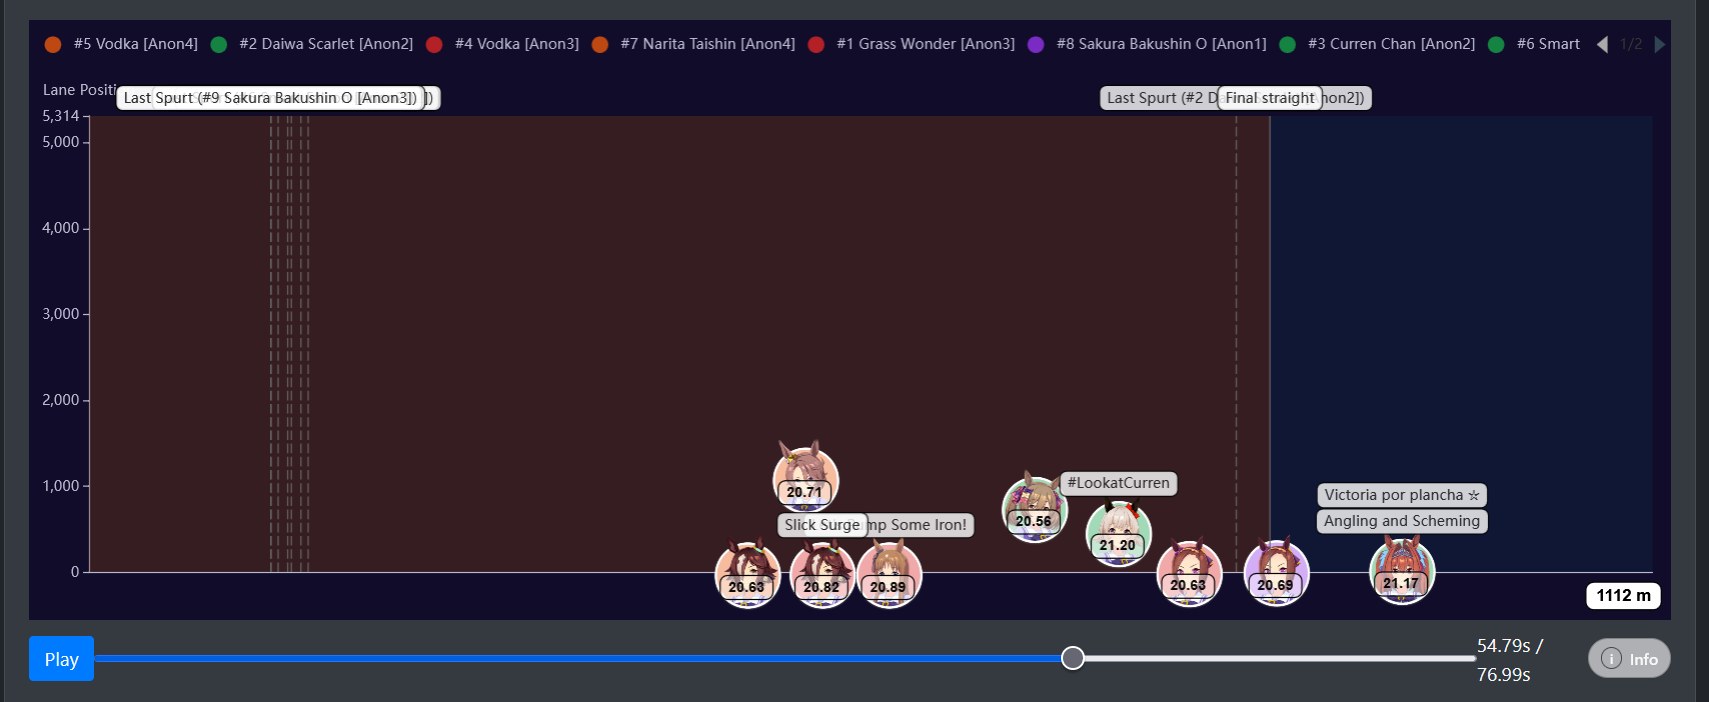Image resolution: width=1709 pixels, height=702 pixels.
Task: Click Last Spurt (#9 Sakura Bakushin O [Anon3]) label
Action: tap(270, 98)
